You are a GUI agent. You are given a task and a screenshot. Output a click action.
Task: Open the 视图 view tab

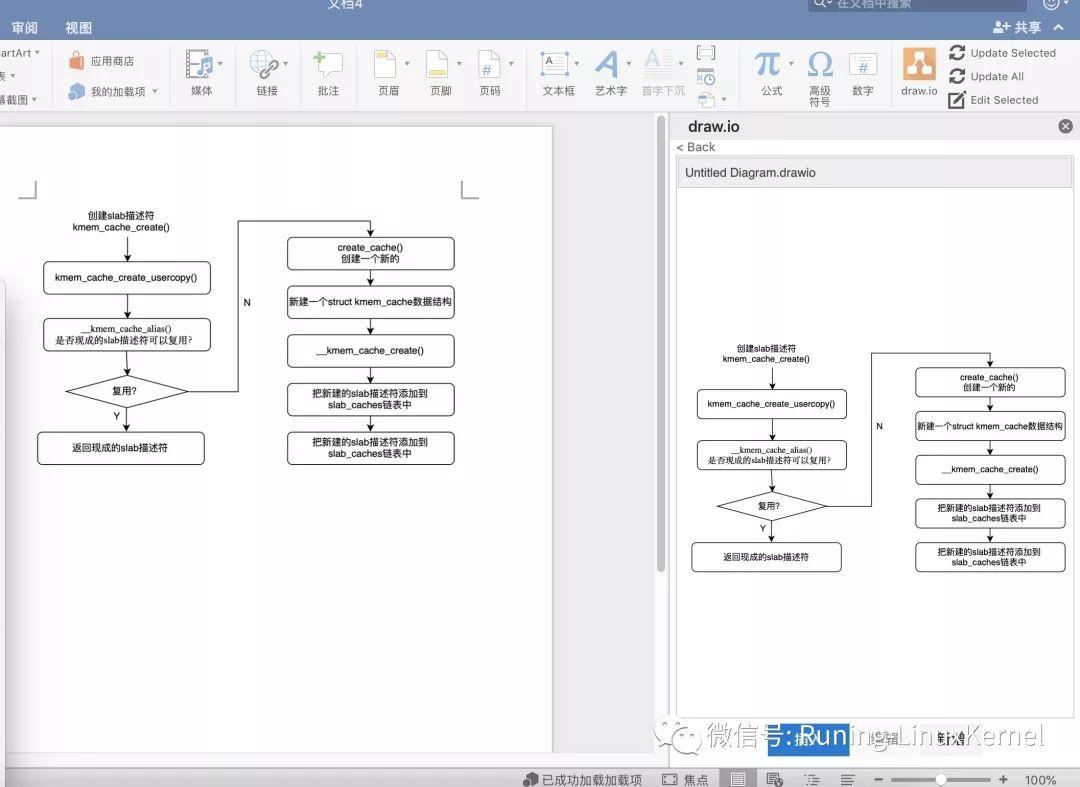79,28
